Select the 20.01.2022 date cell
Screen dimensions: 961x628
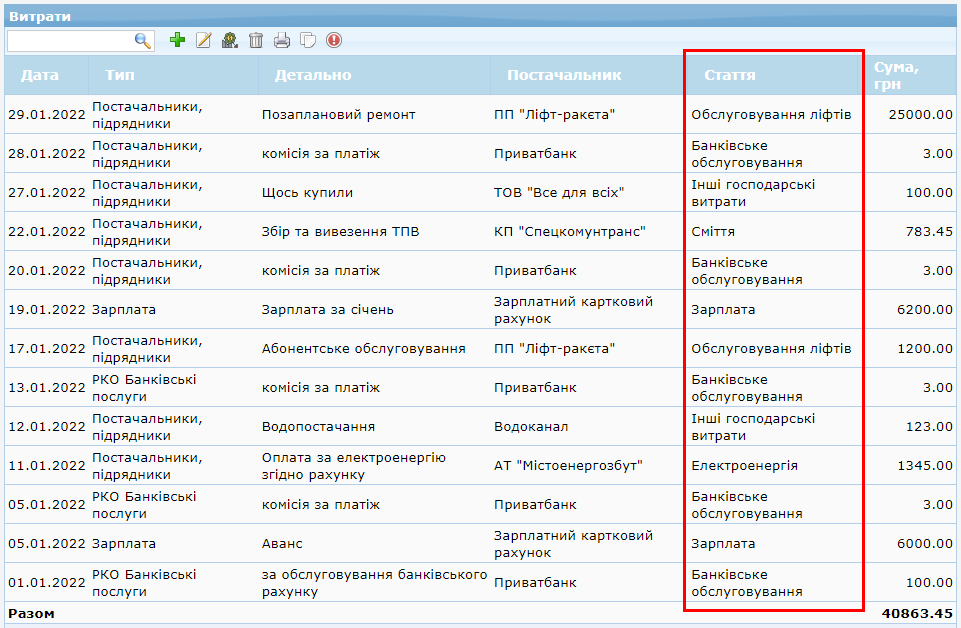tap(47, 271)
